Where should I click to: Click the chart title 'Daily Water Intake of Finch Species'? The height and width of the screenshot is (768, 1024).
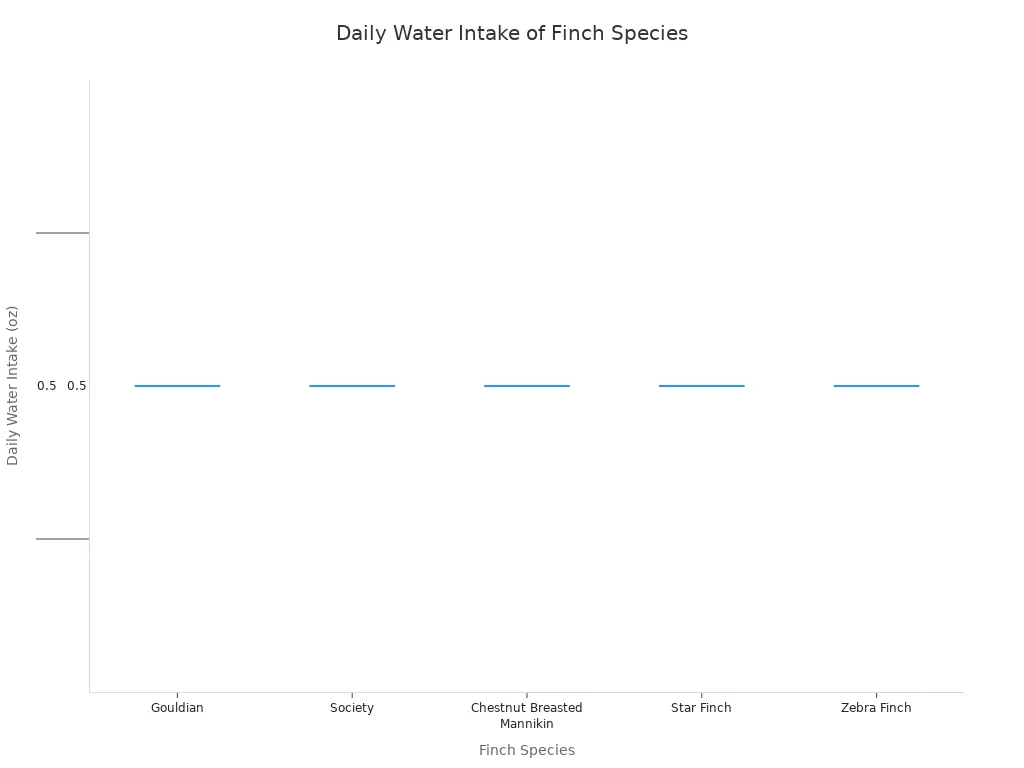pos(512,33)
